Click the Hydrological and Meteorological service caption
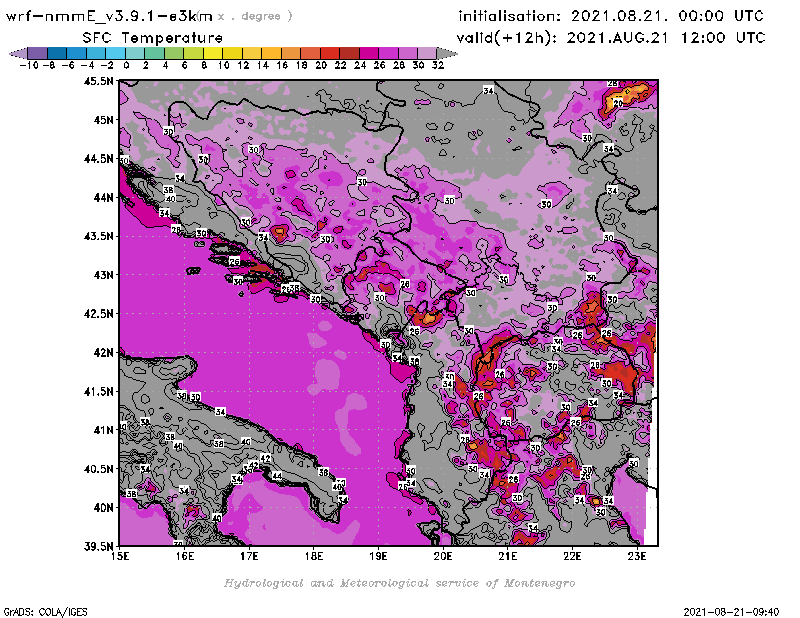The width and height of the screenshot is (800, 618). 398,583
